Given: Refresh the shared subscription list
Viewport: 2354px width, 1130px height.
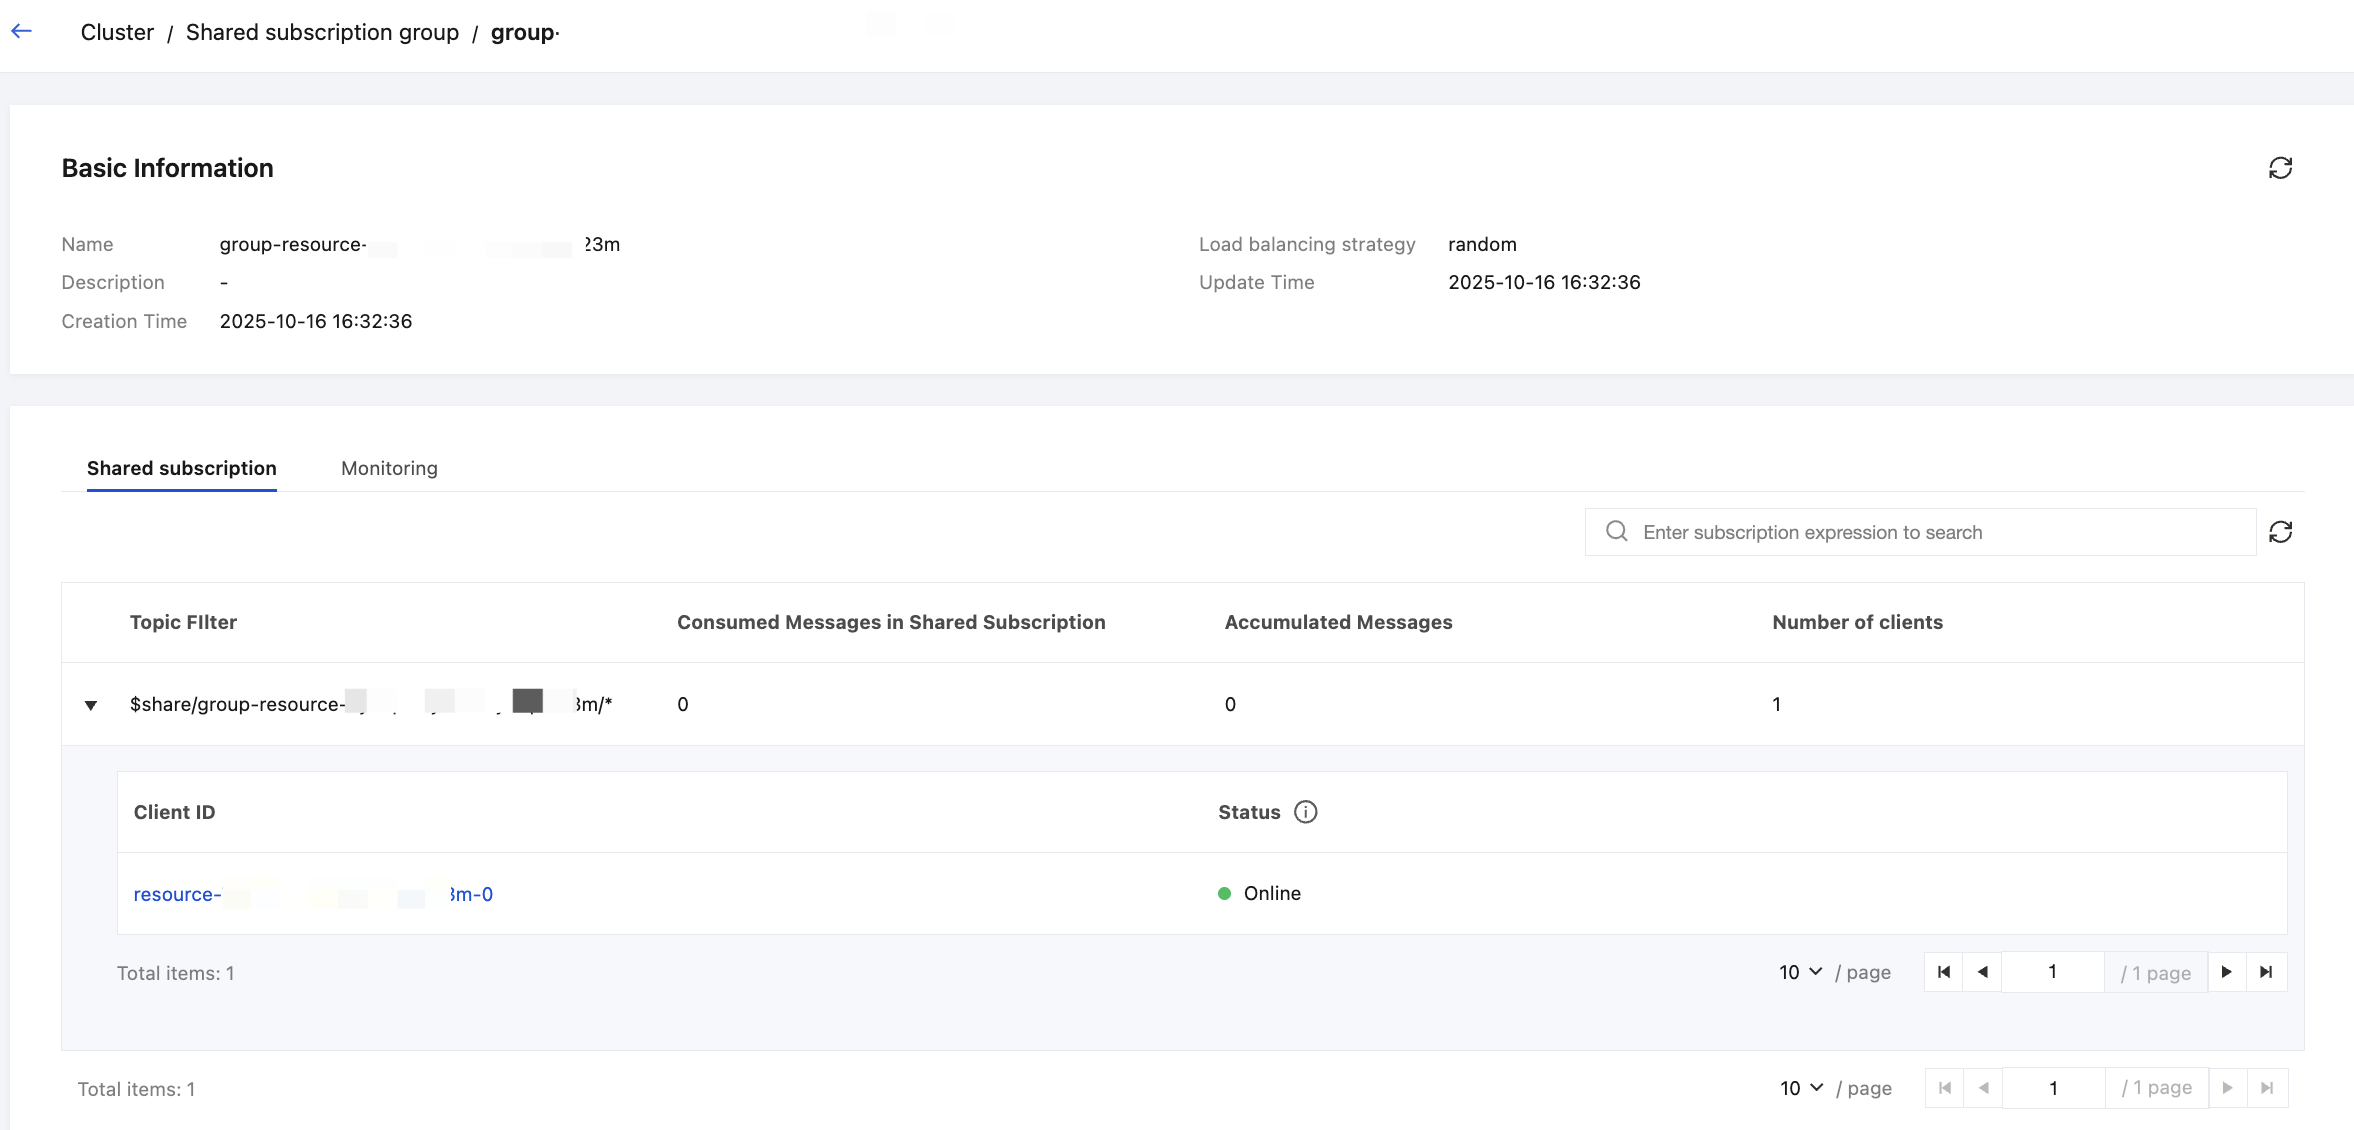Looking at the screenshot, I should 2280,532.
